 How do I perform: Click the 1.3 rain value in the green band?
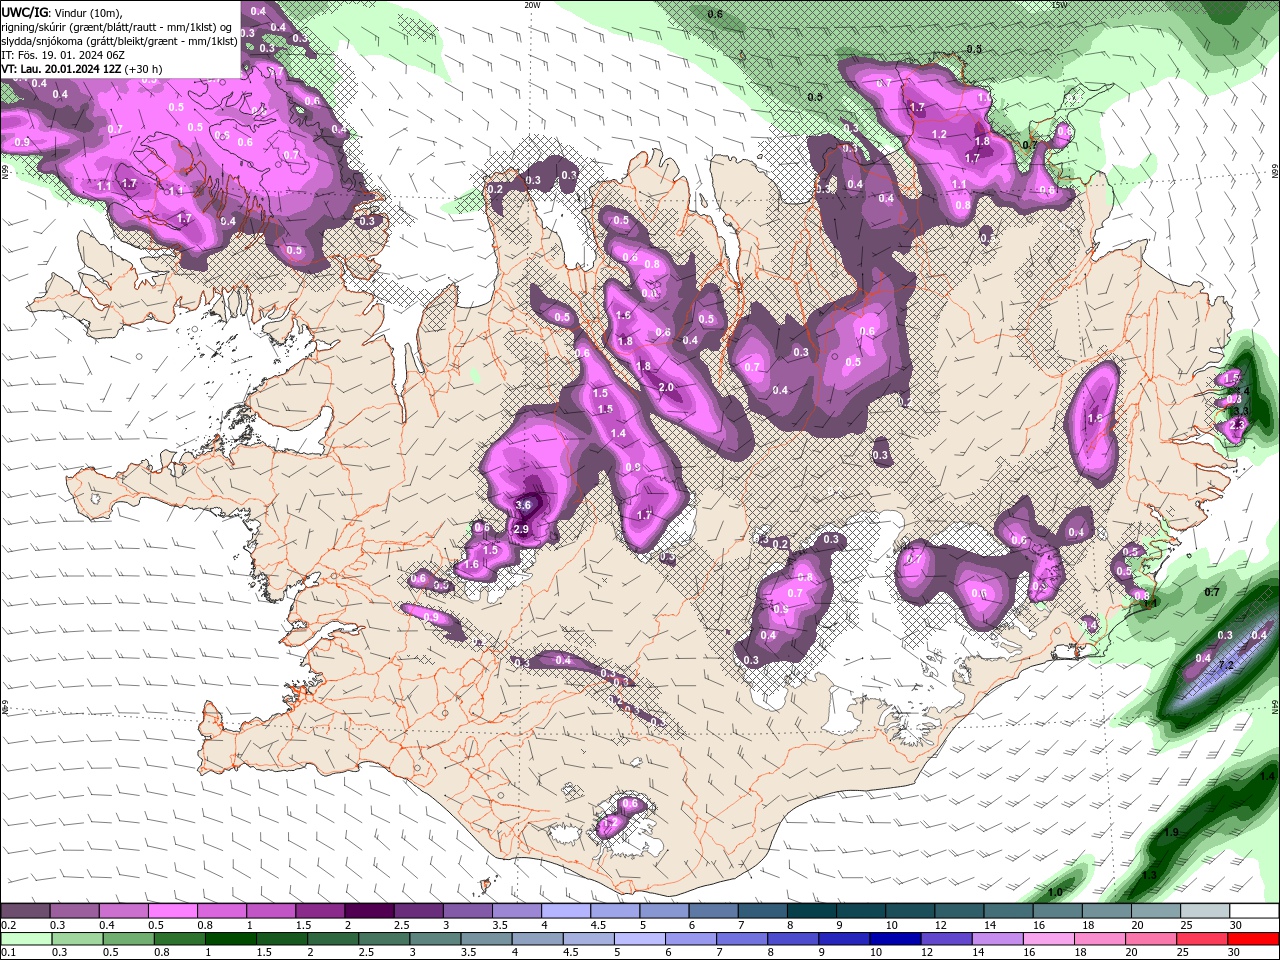1149,875
